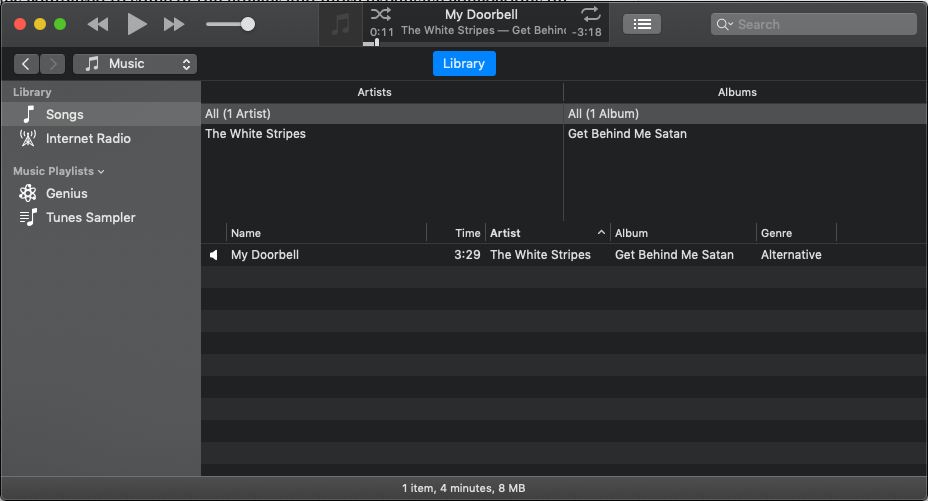Click the Alternative genre cell
928x501 pixels.
[x=791, y=255]
